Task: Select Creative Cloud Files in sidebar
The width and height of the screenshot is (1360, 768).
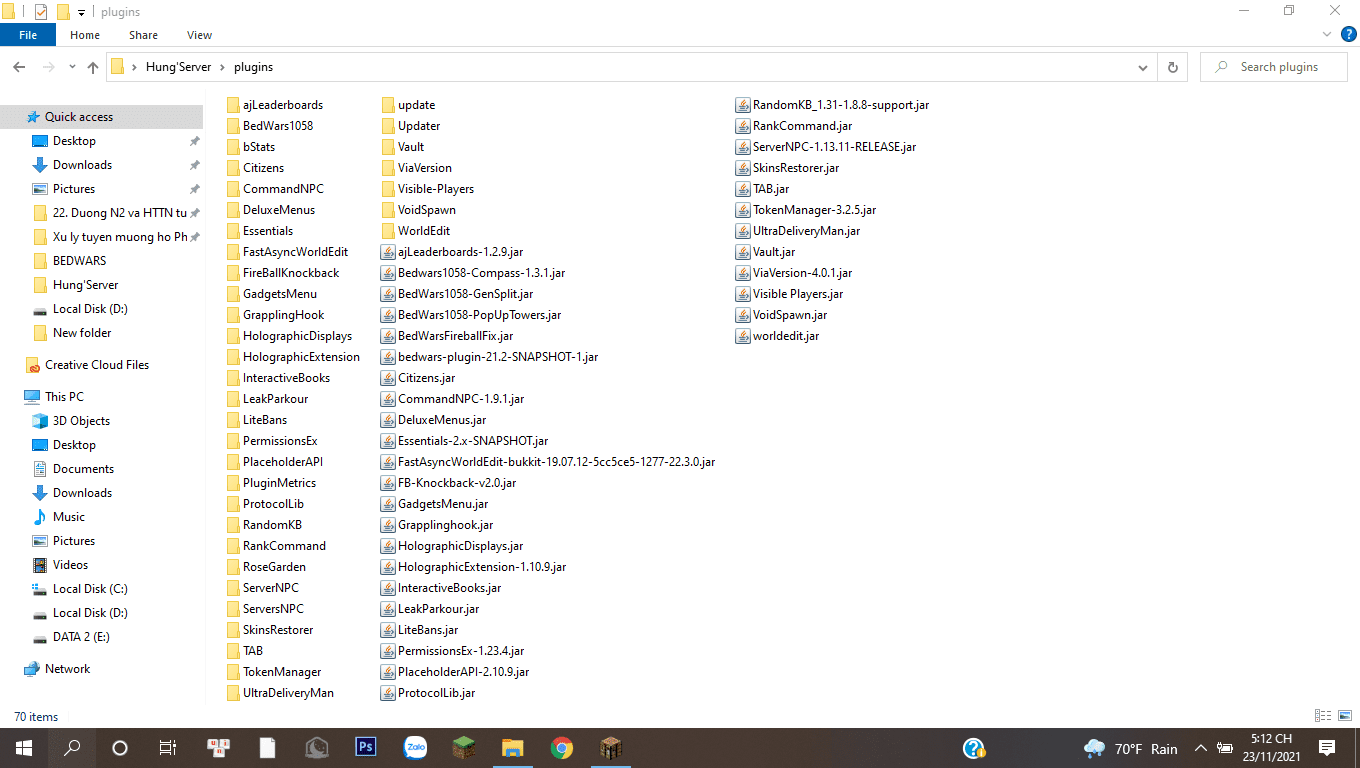Action: pyautogui.click(x=97, y=365)
